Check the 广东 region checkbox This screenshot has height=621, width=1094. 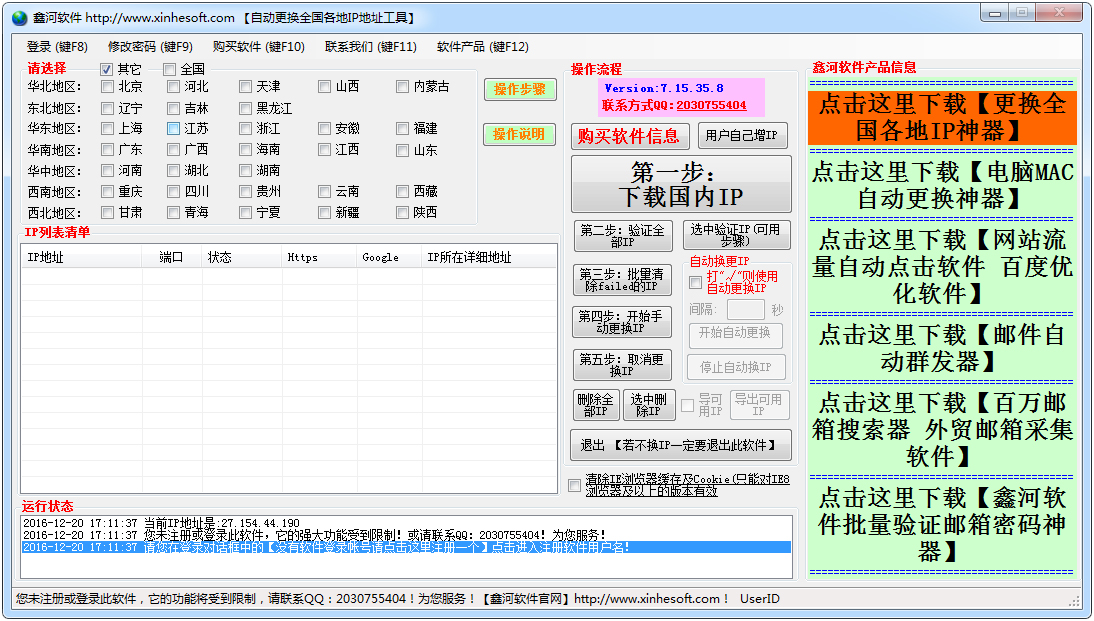106,148
